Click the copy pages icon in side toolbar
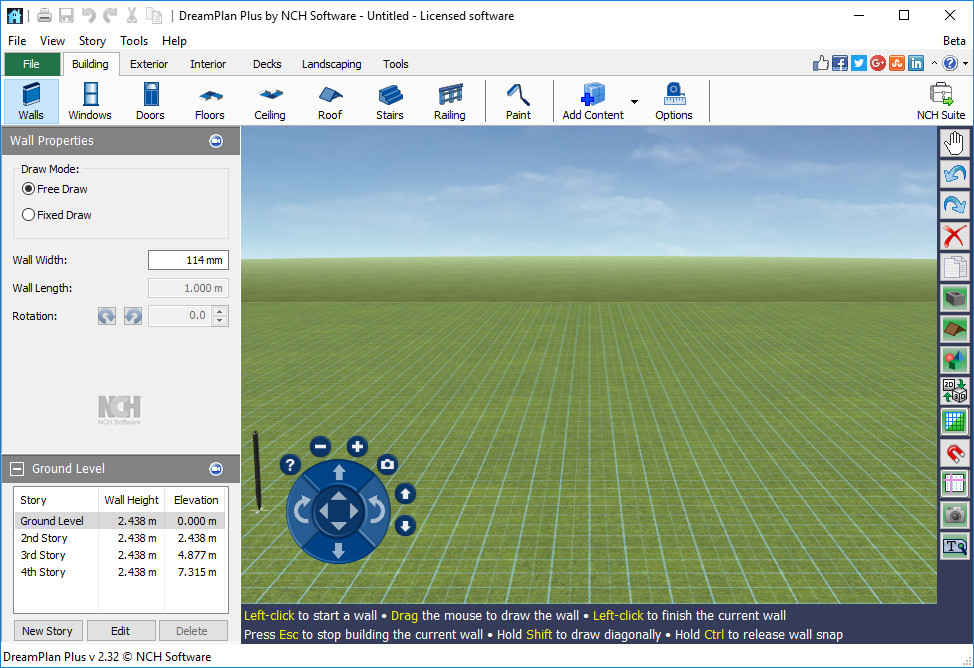This screenshot has height=668, width=974. click(x=955, y=267)
